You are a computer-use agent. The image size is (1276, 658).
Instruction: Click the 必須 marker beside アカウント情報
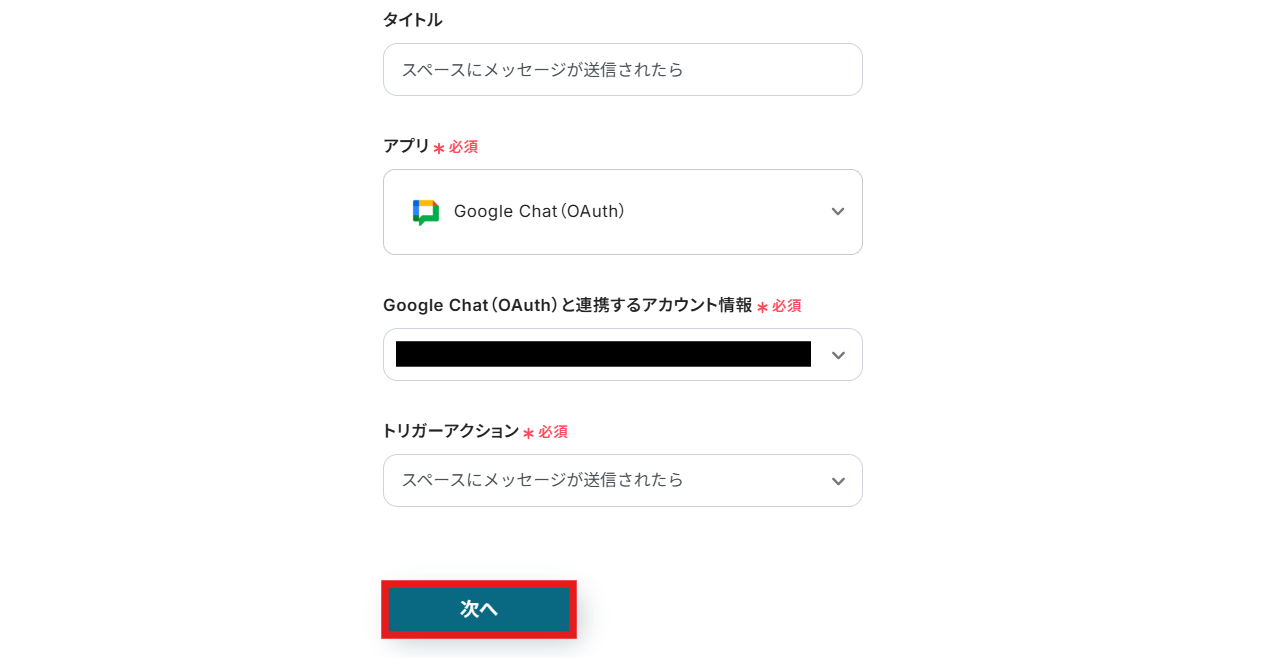tap(786, 306)
